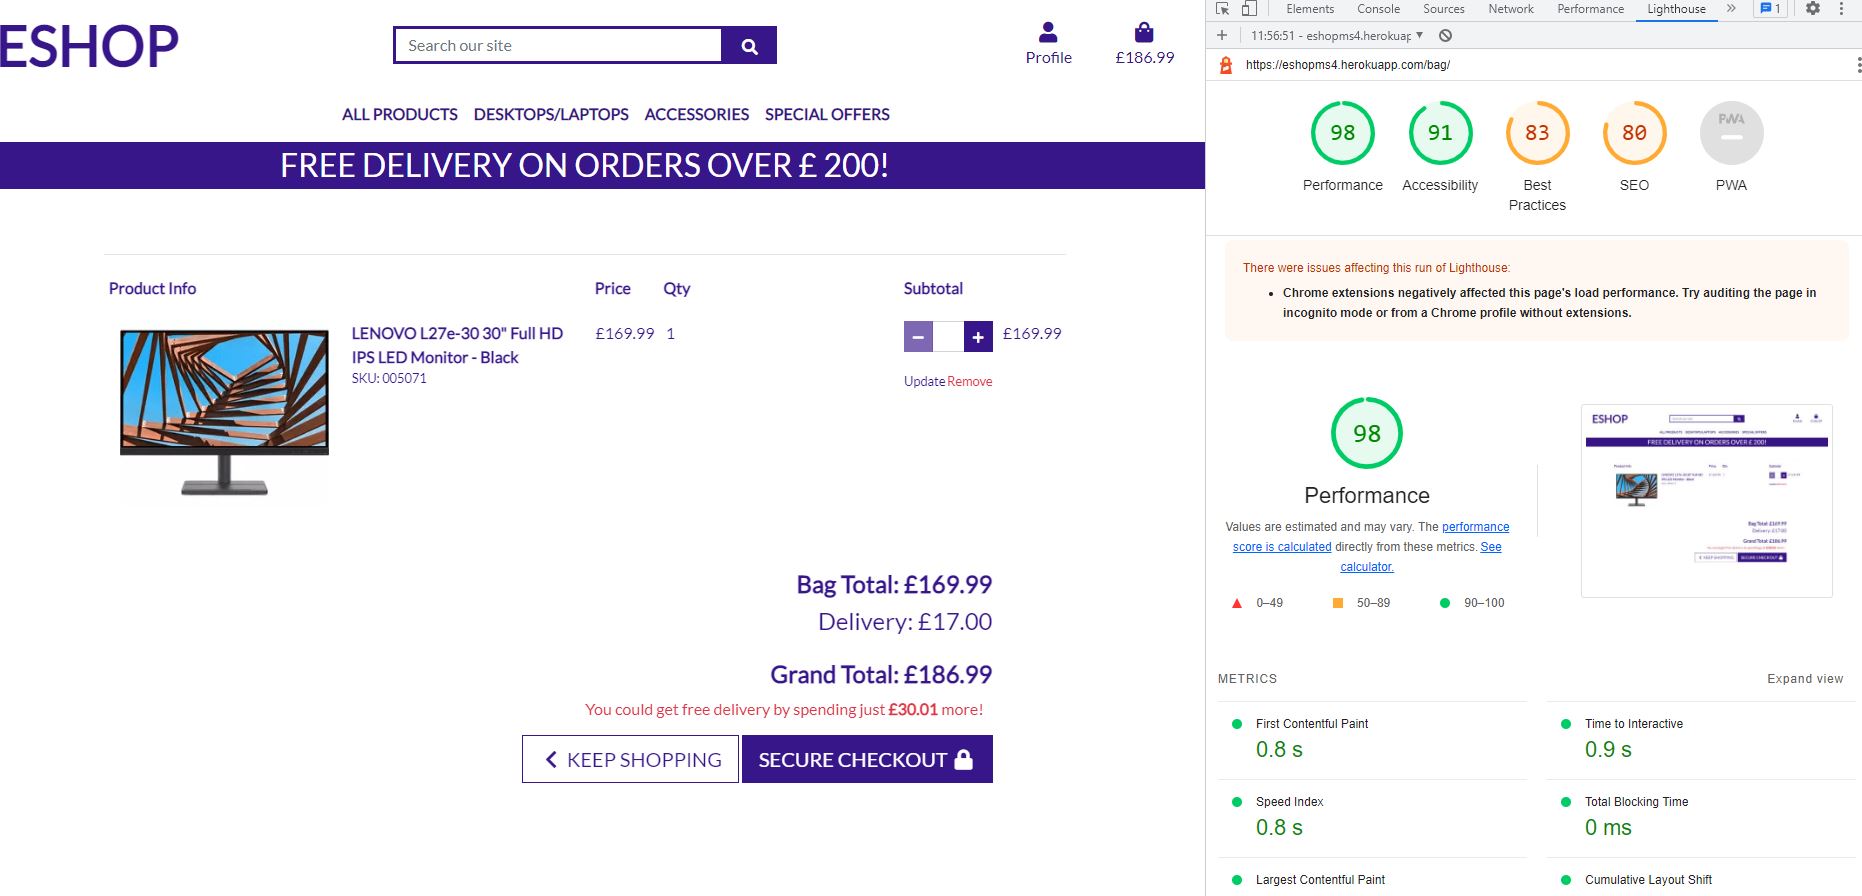
Task: Show more DevTools tabs chevron
Action: (x=1731, y=9)
